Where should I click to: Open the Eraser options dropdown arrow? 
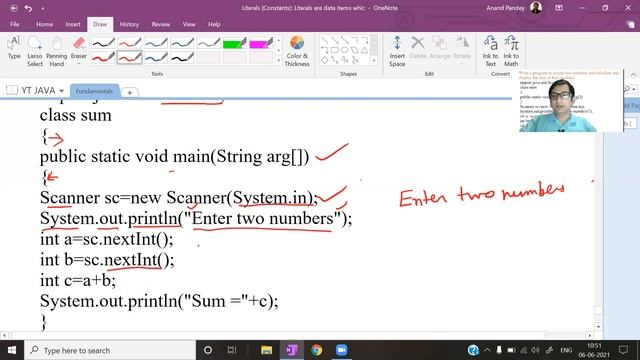click(x=79, y=64)
